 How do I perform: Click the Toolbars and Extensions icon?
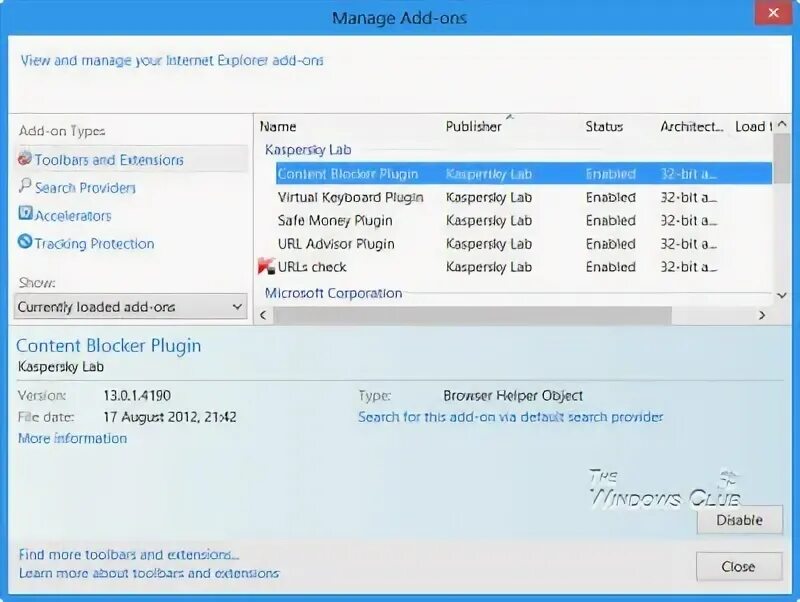pyautogui.click(x=24, y=159)
